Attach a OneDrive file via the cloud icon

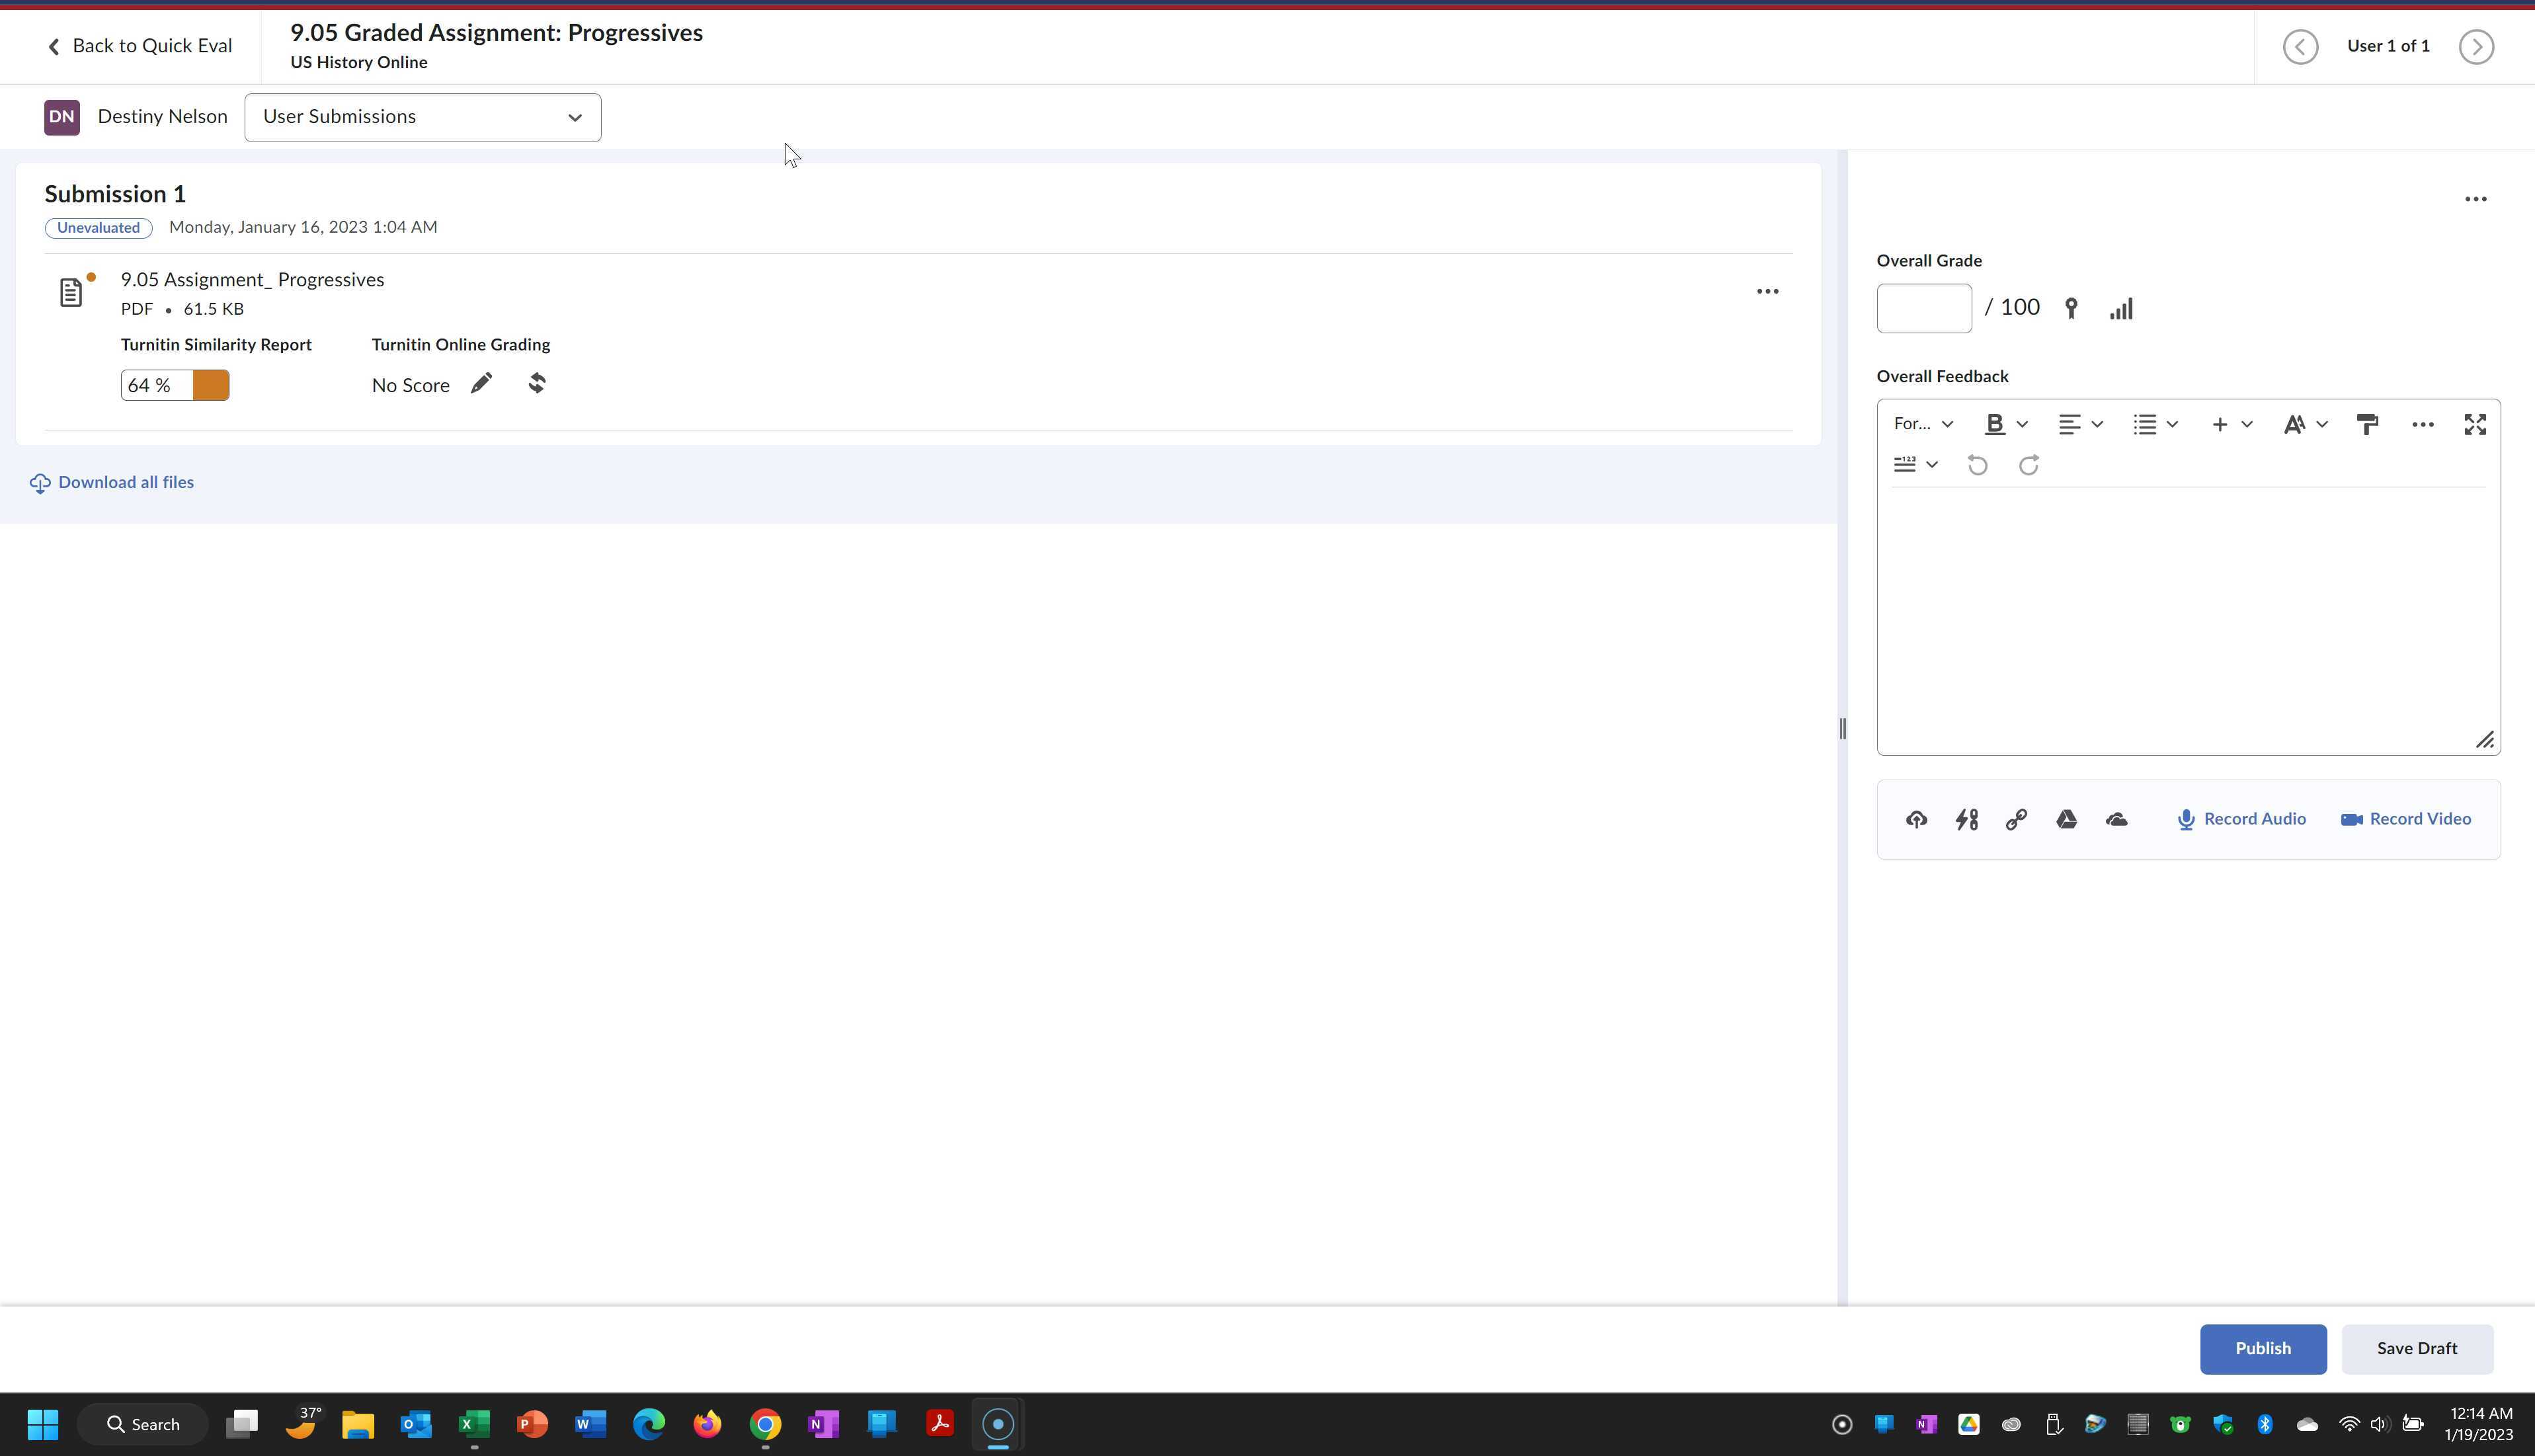coord(2116,820)
